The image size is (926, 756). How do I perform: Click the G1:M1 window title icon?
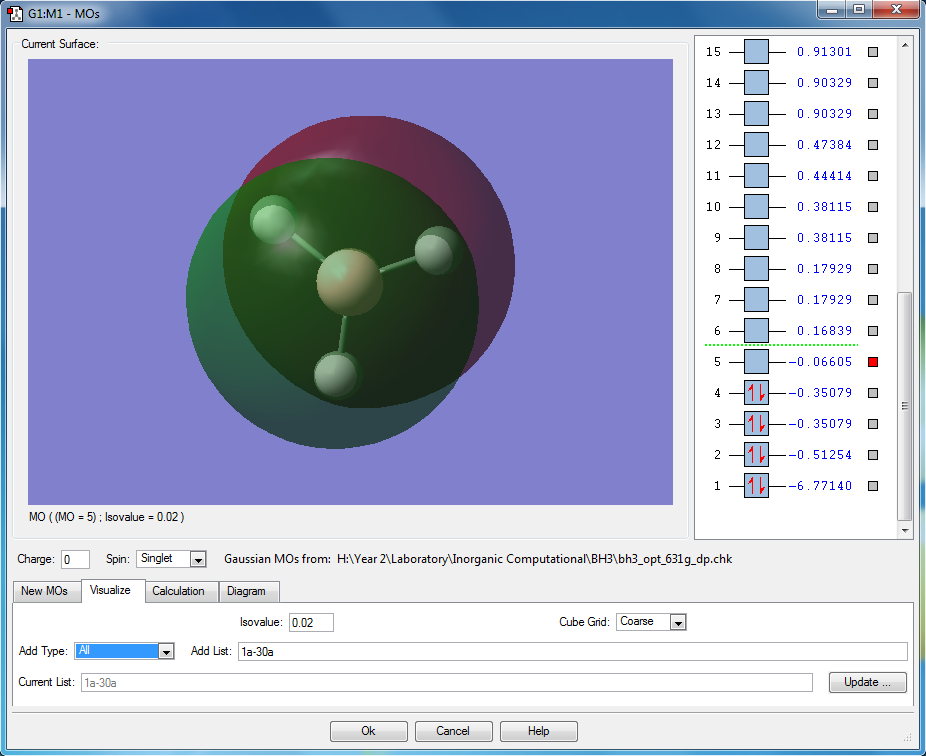click(15, 14)
